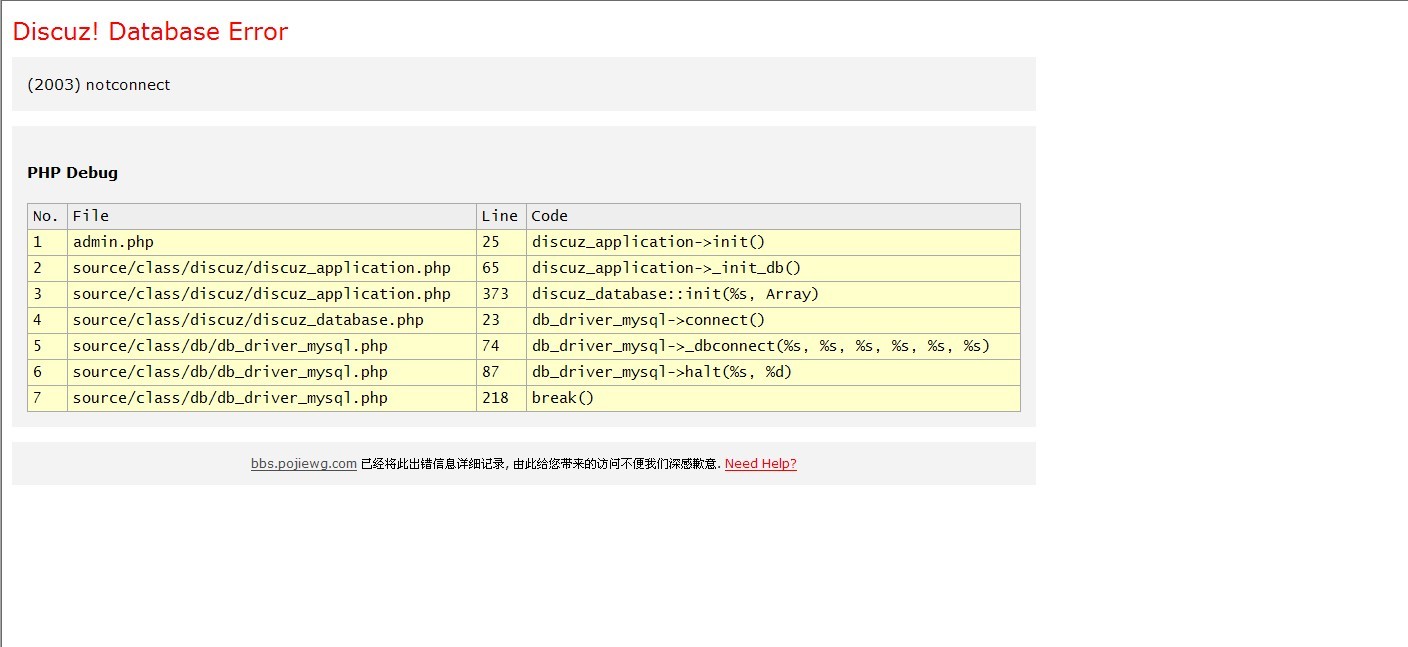This screenshot has width=1408, height=647.
Task: Select line number 373 cell
Action: [x=495, y=294]
